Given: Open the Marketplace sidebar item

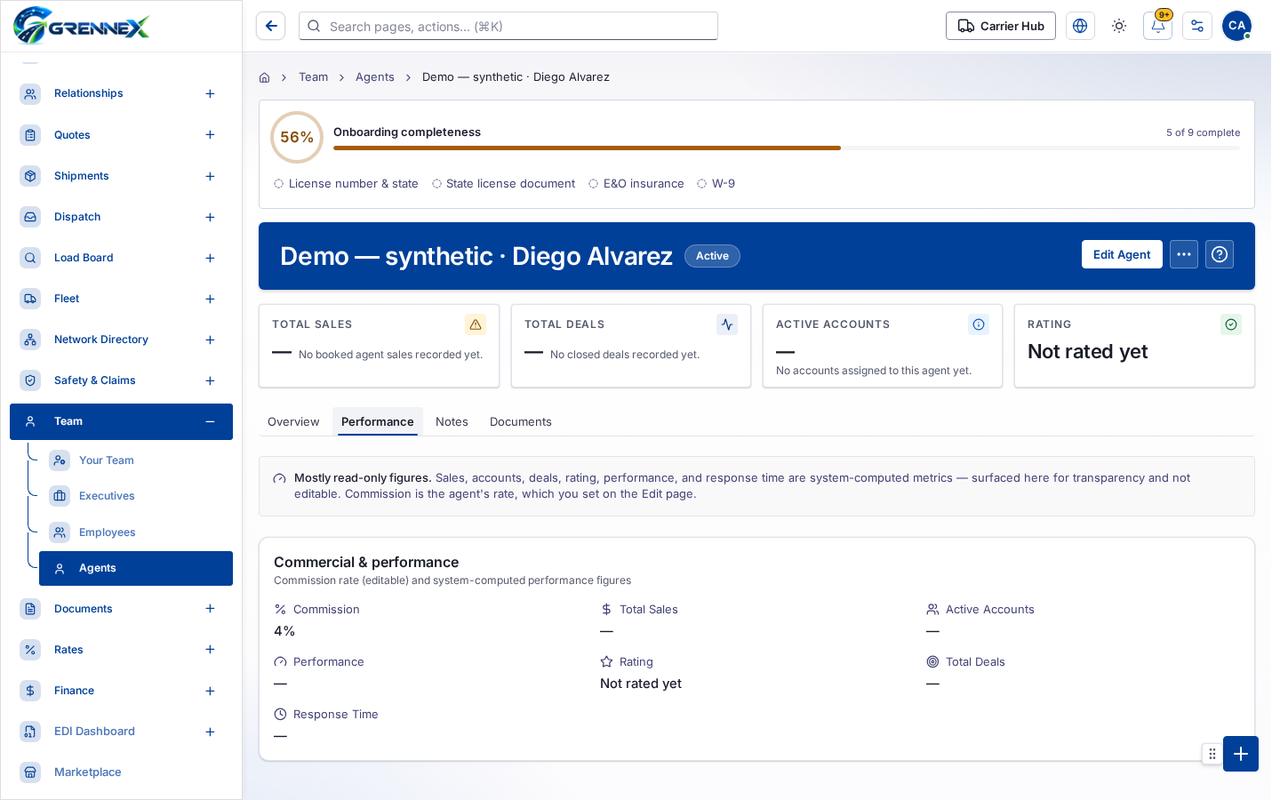Looking at the screenshot, I should pyautogui.click(x=121, y=772).
